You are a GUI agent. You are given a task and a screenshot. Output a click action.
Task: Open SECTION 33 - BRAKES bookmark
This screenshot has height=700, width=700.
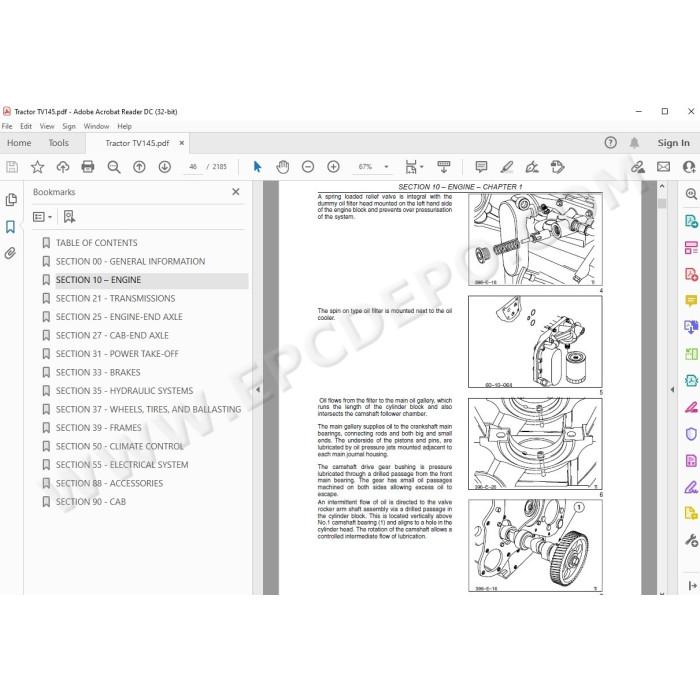tap(98, 372)
